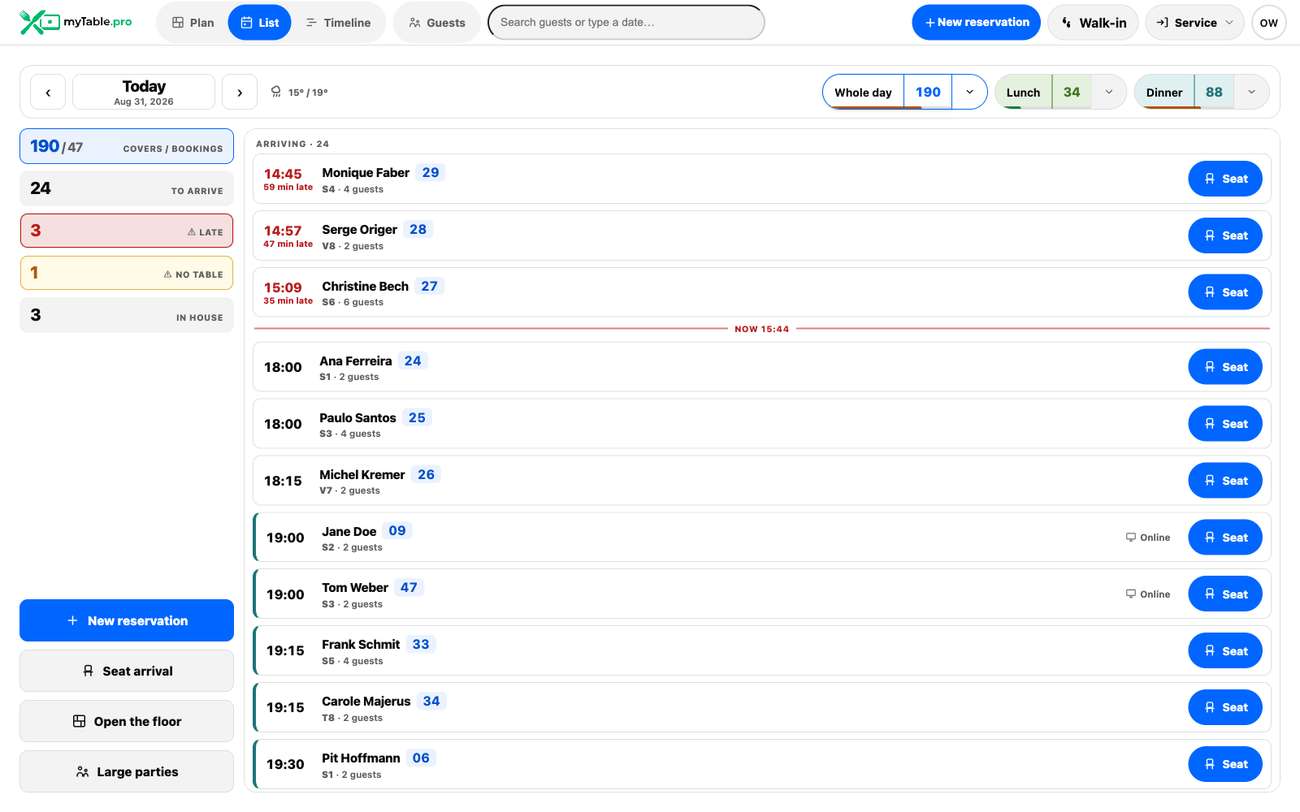Seat Serge Origer's reservation

click(x=1225, y=236)
